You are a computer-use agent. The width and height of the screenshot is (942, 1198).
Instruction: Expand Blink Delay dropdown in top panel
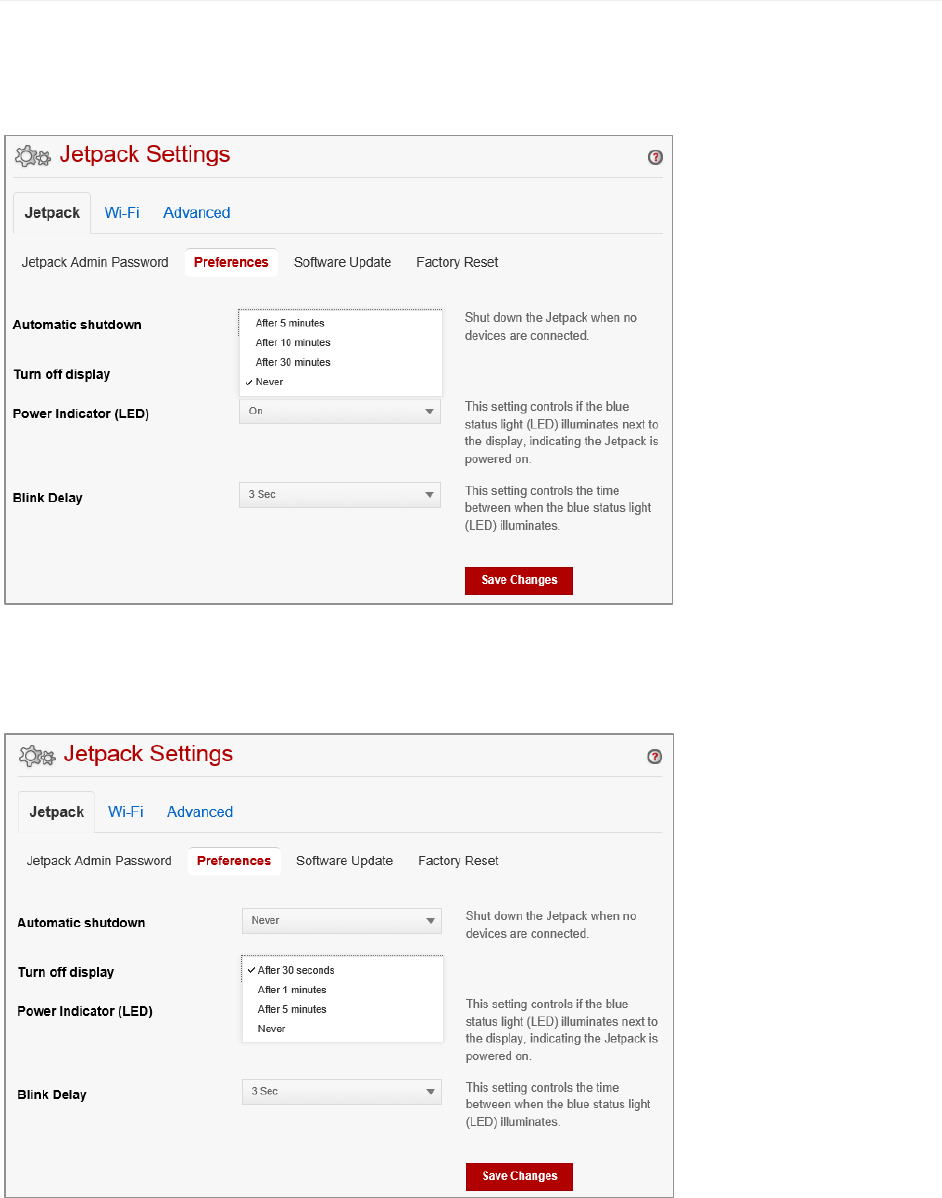tap(340, 494)
